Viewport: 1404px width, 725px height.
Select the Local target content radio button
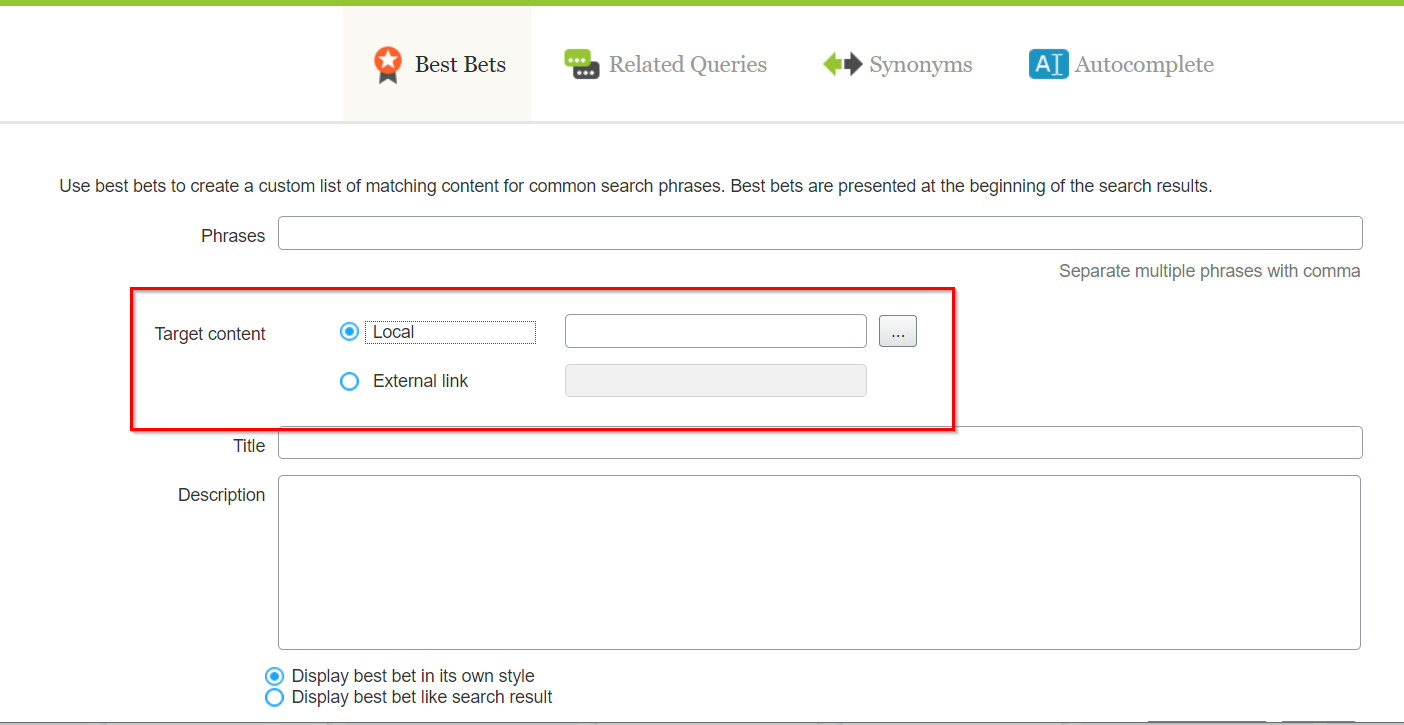349,332
